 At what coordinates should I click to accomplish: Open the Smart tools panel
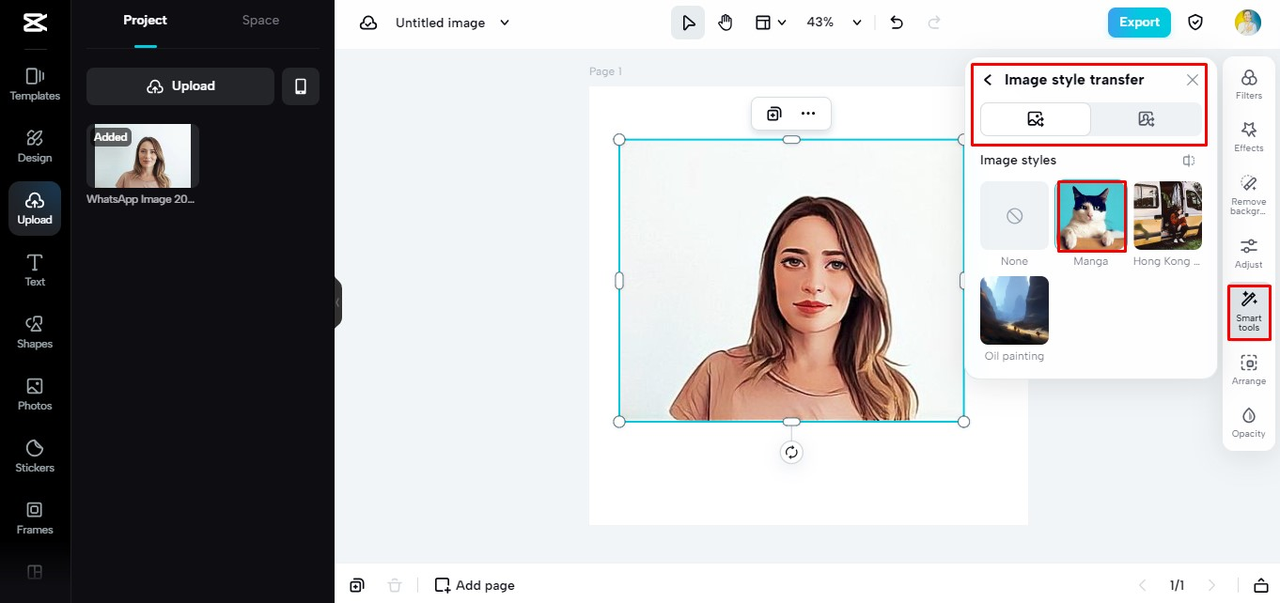point(1249,312)
